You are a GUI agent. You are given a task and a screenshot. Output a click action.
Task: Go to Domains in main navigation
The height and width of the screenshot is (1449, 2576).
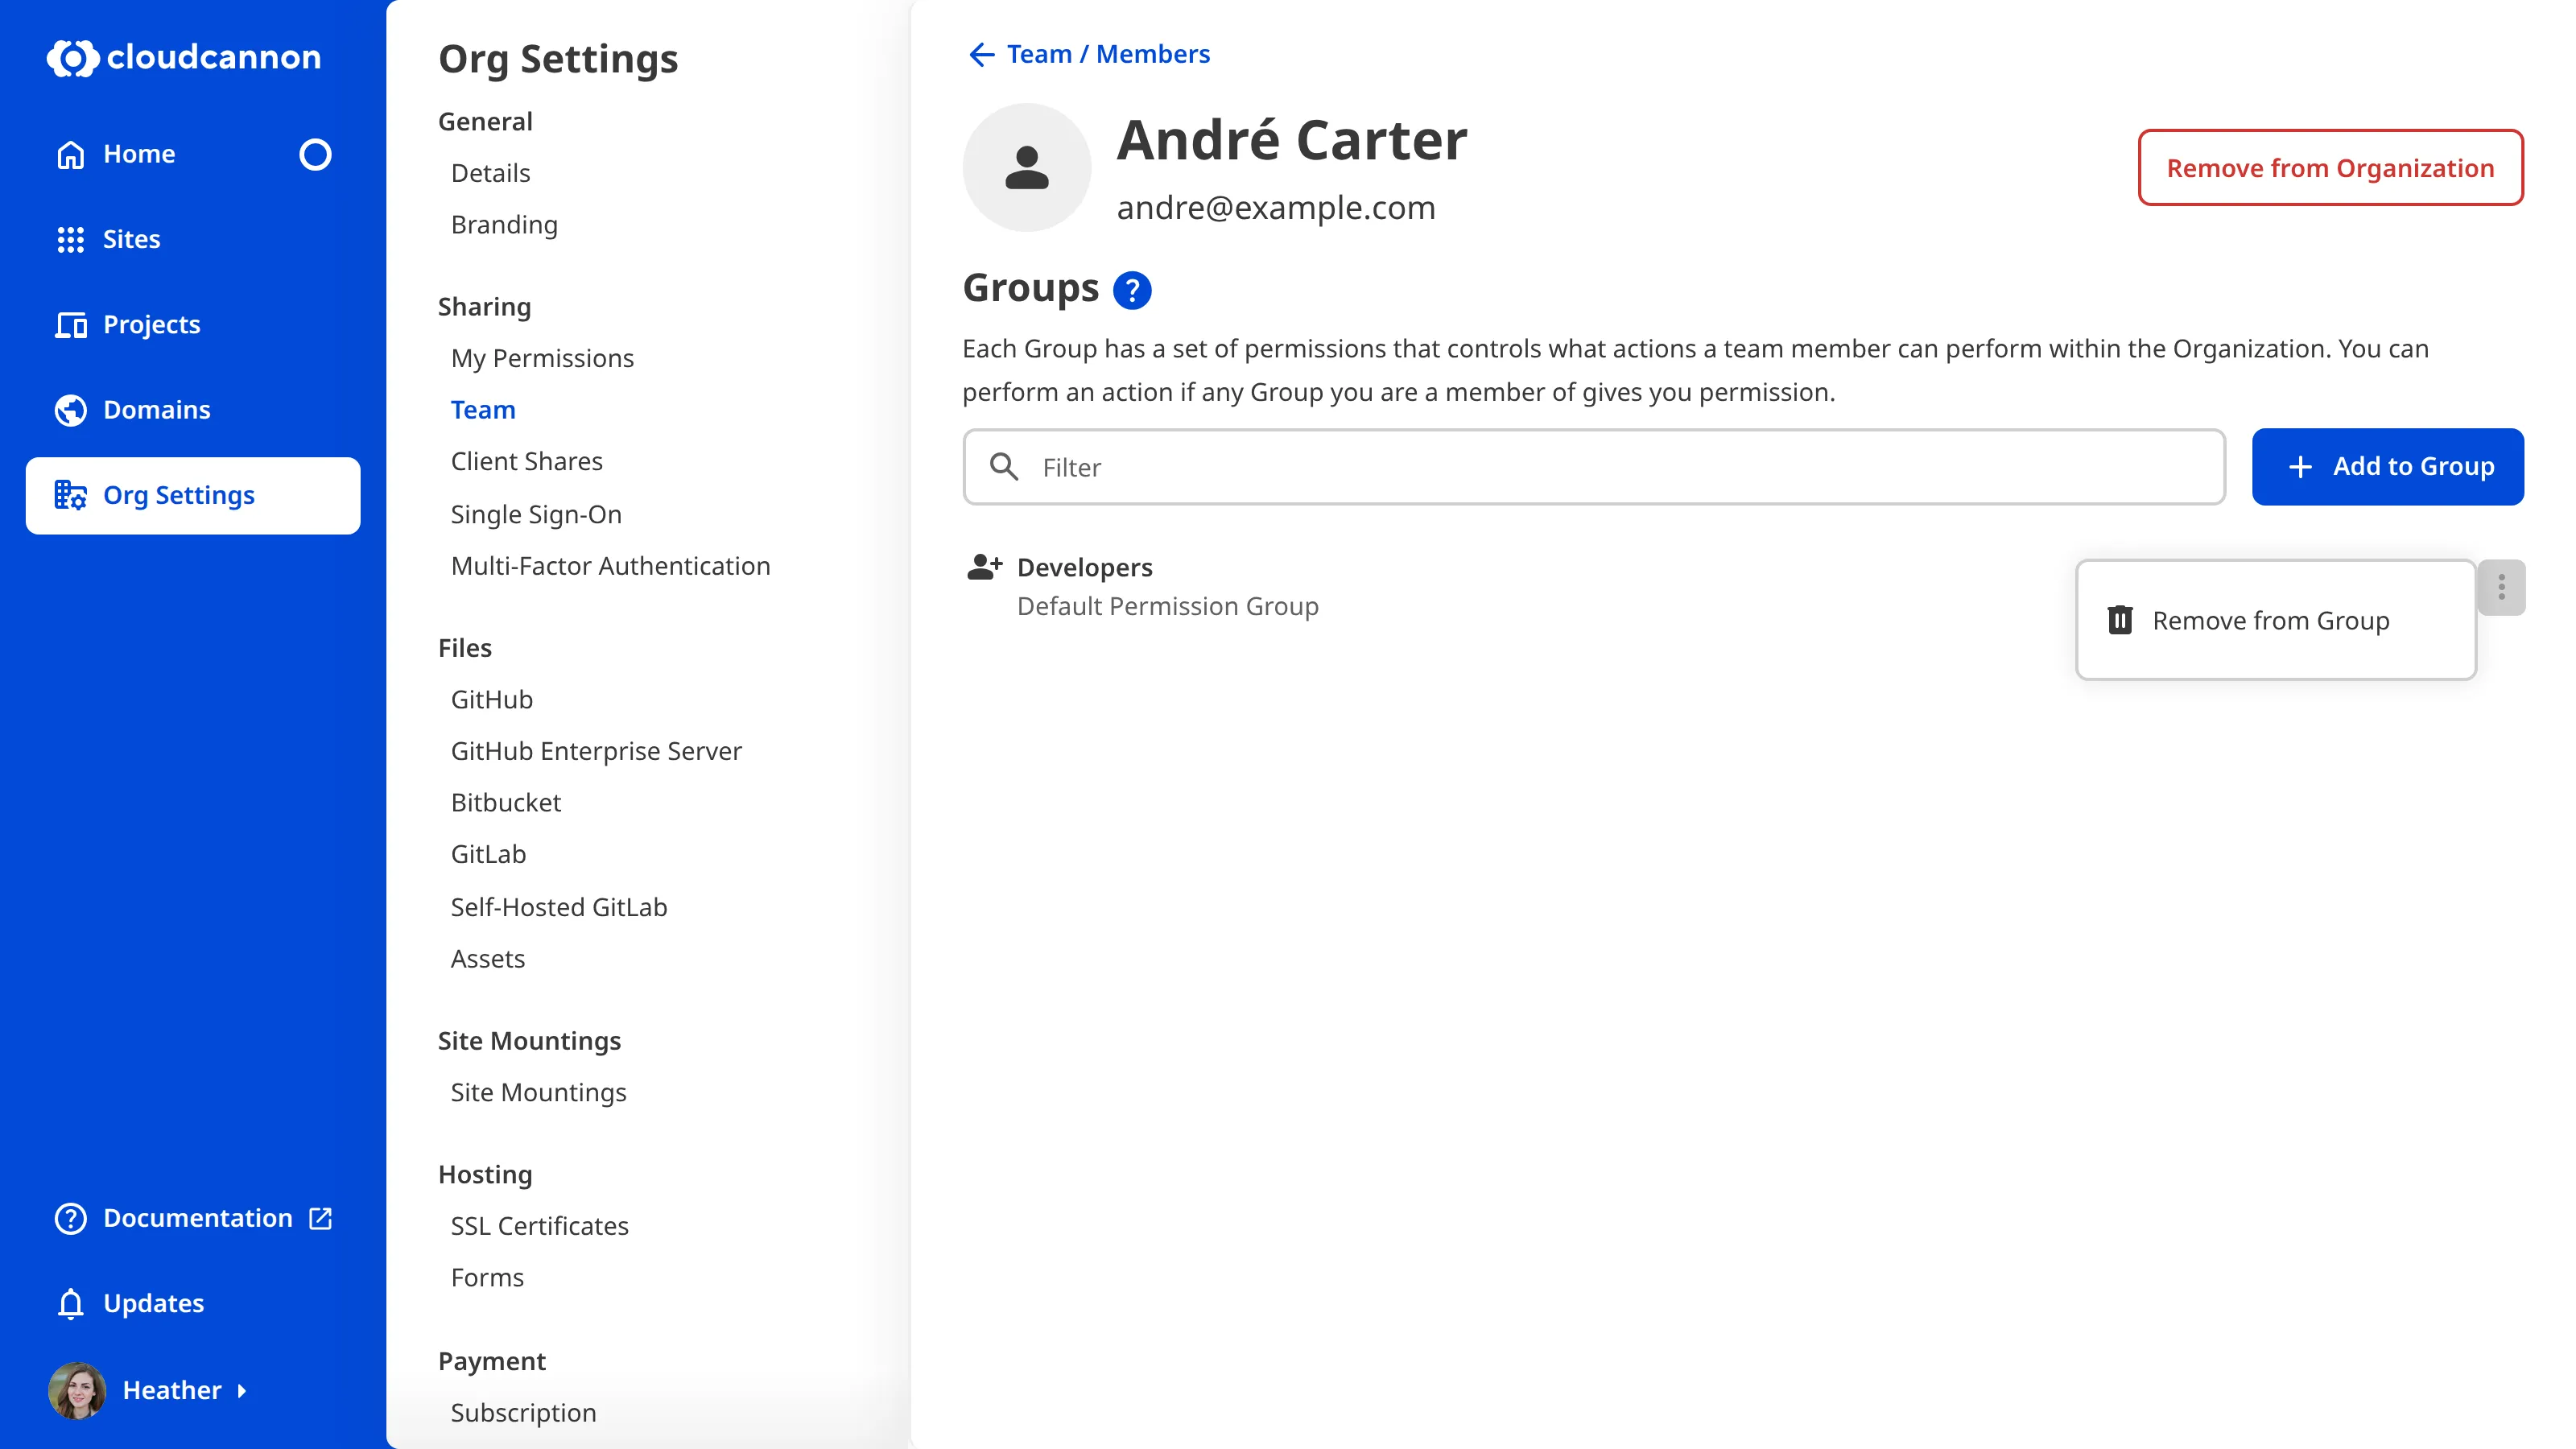(193, 410)
